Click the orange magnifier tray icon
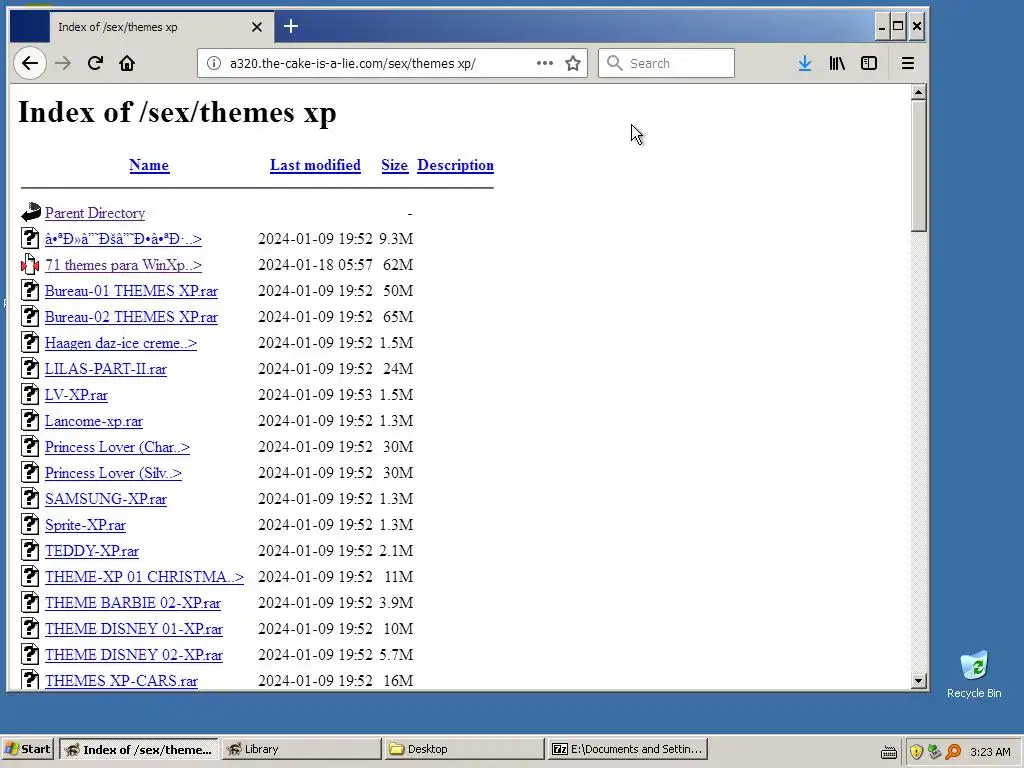This screenshot has width=1024, height=768. pos(953,752)
